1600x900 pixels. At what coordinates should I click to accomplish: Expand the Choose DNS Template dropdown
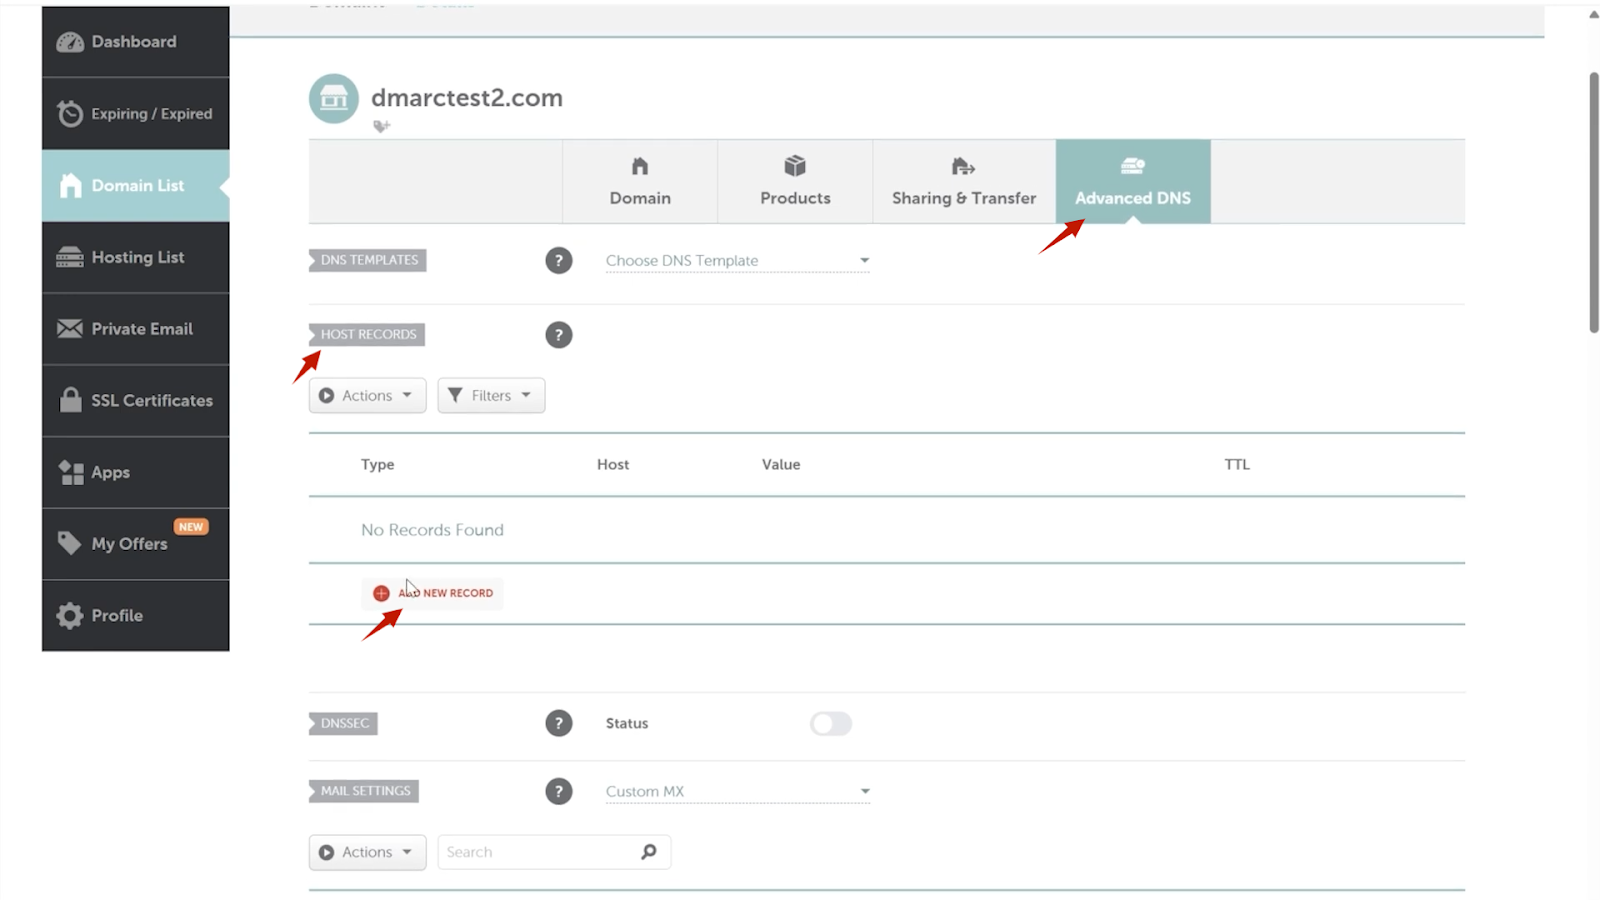point(737,261)
